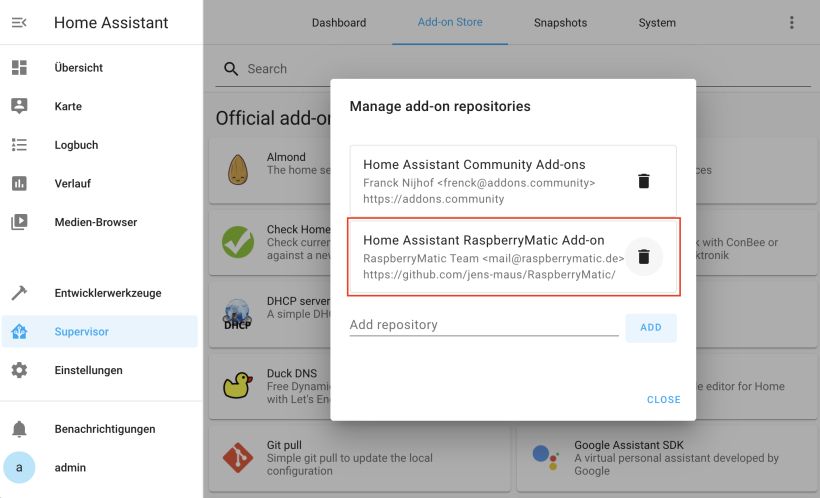820x498 pixels.
Task: Open Entwicklerwerkzeuge in the sidebar
Action: click(99, 293)
